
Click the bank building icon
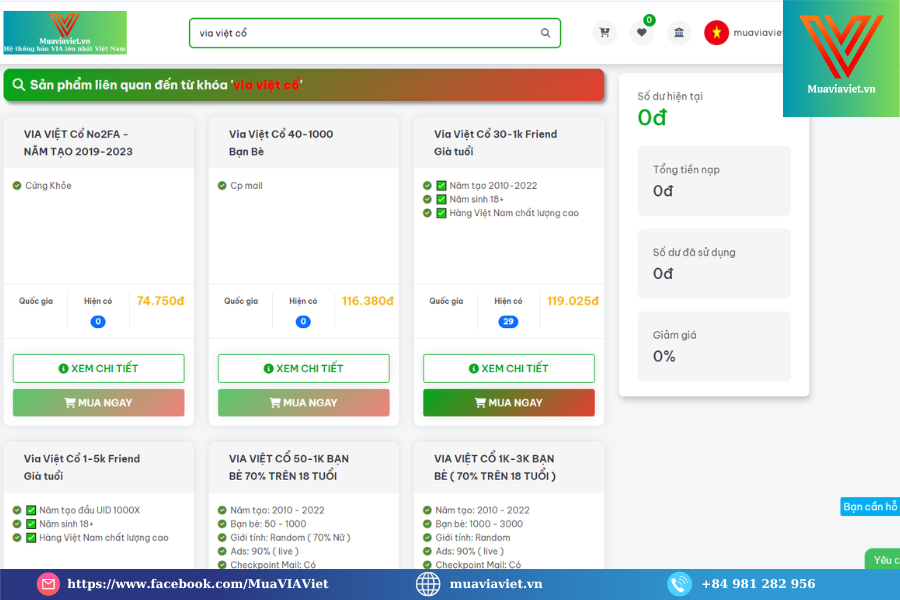tap(679, 33)
